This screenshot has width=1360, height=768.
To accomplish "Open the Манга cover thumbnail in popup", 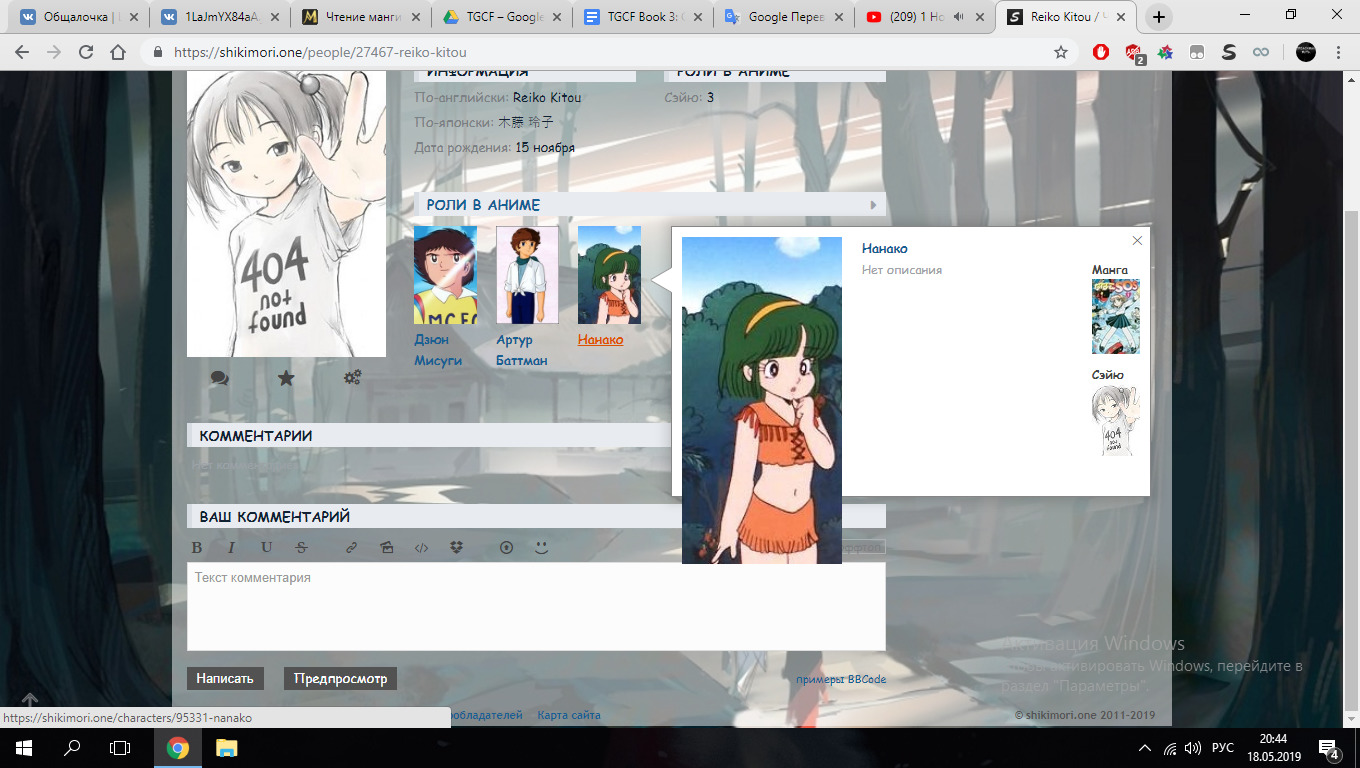I will point(1115,316).
